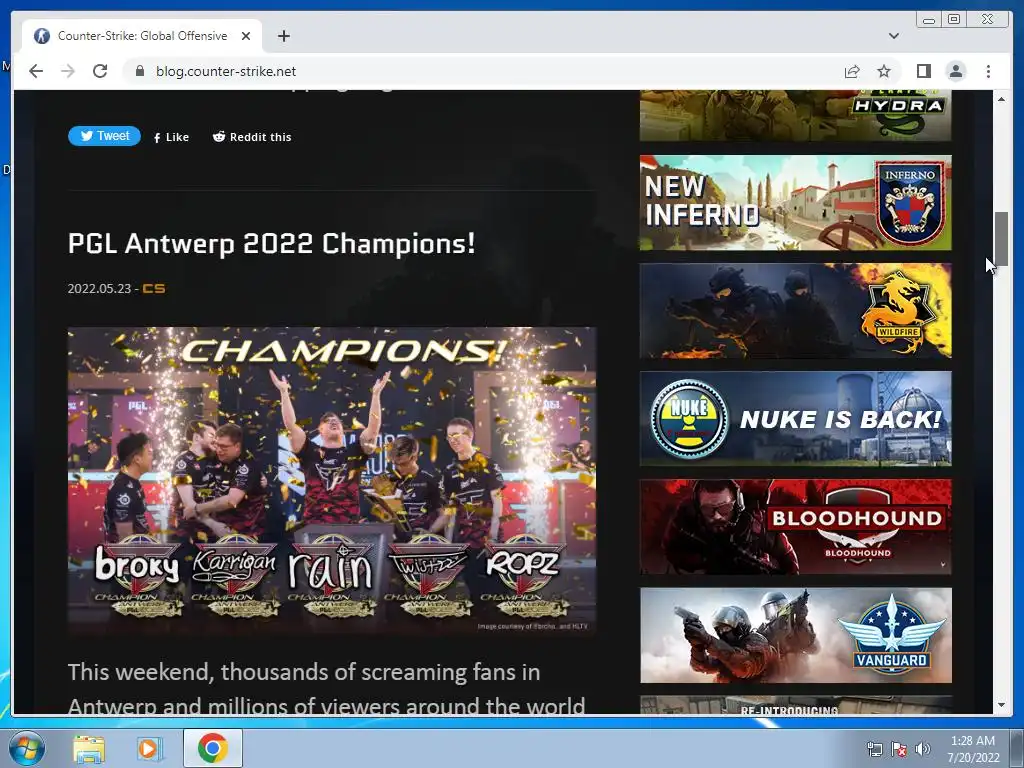Open network status tray icon
This screenshot has height=768, width=1024.
(874, 749)
